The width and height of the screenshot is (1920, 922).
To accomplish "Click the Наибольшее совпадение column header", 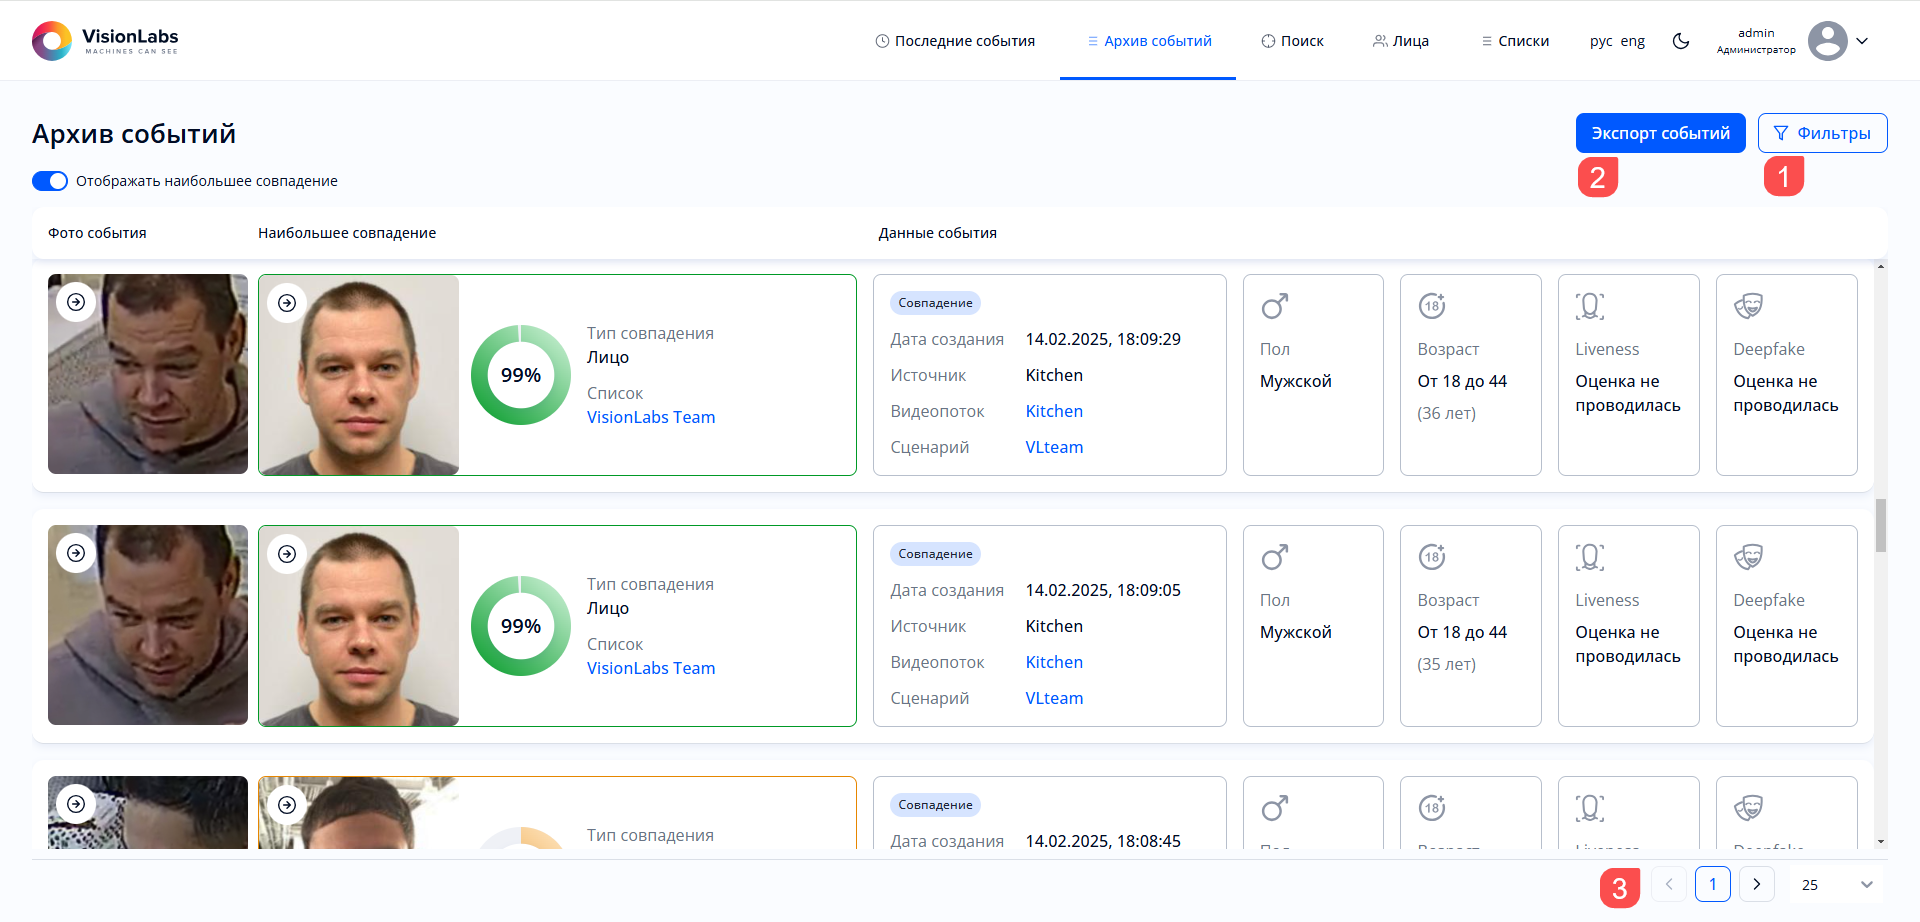I will (x=347, y=233).
